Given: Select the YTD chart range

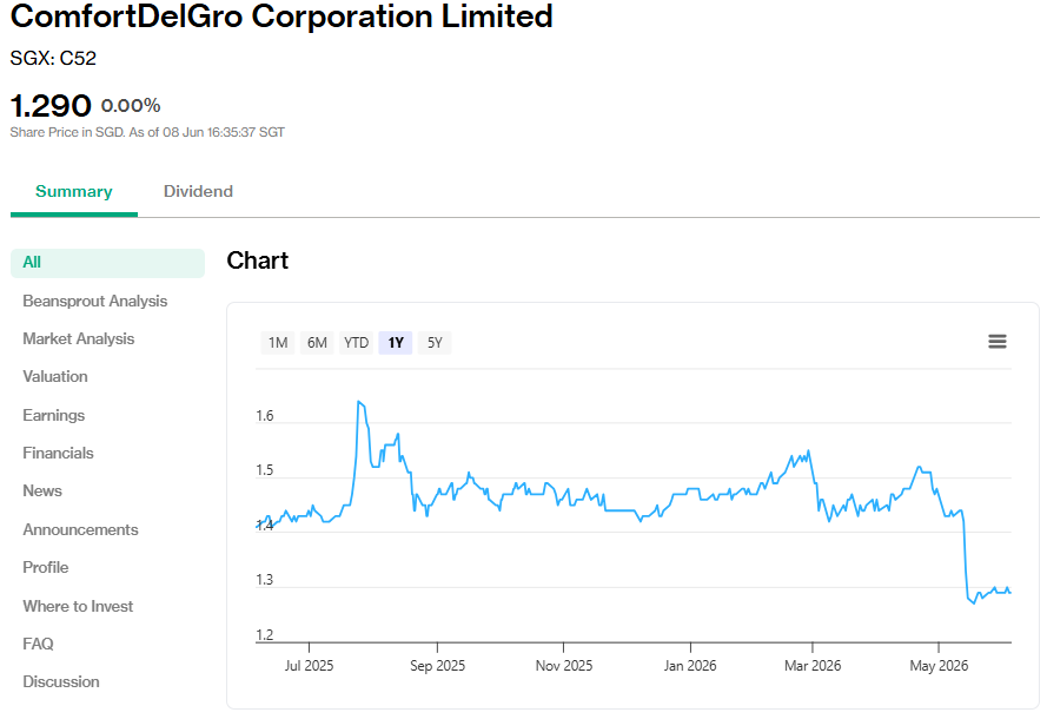Looking at the screenshot, I should click(x=356, y=343).
